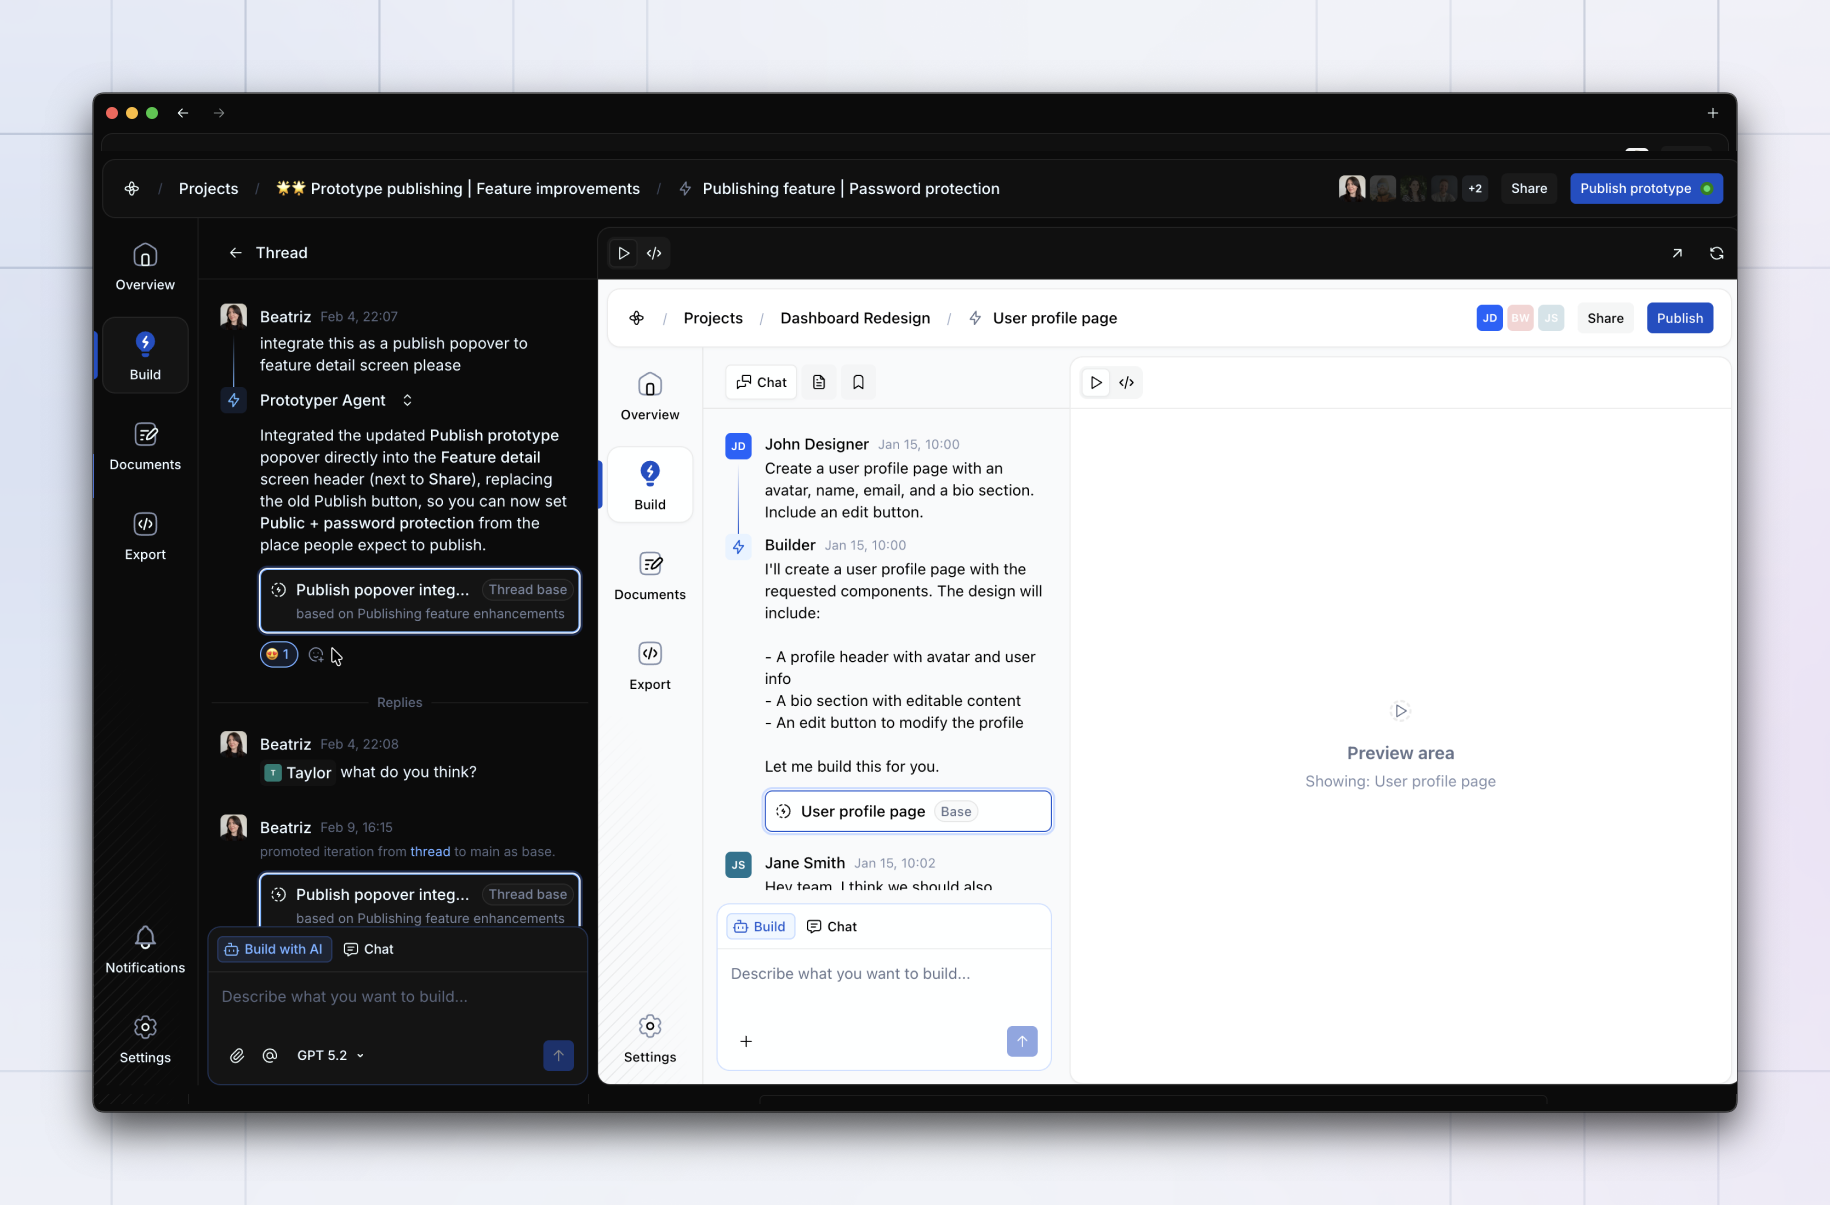Open Export in the outer dark sidebar
1830x1205 pixels.
pyautogui.click(x=145, y=536)
